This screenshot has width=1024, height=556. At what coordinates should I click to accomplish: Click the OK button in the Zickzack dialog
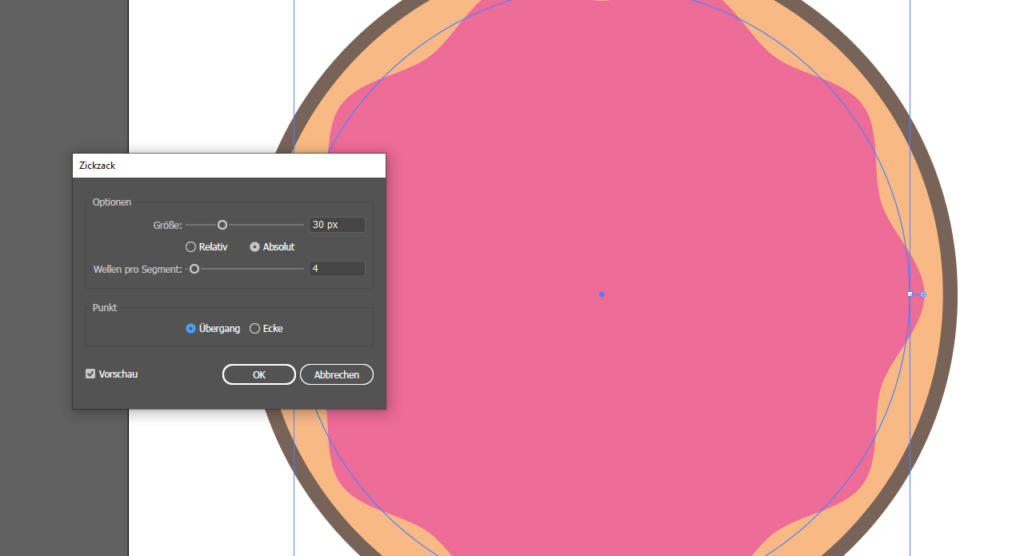coord(259,374)
